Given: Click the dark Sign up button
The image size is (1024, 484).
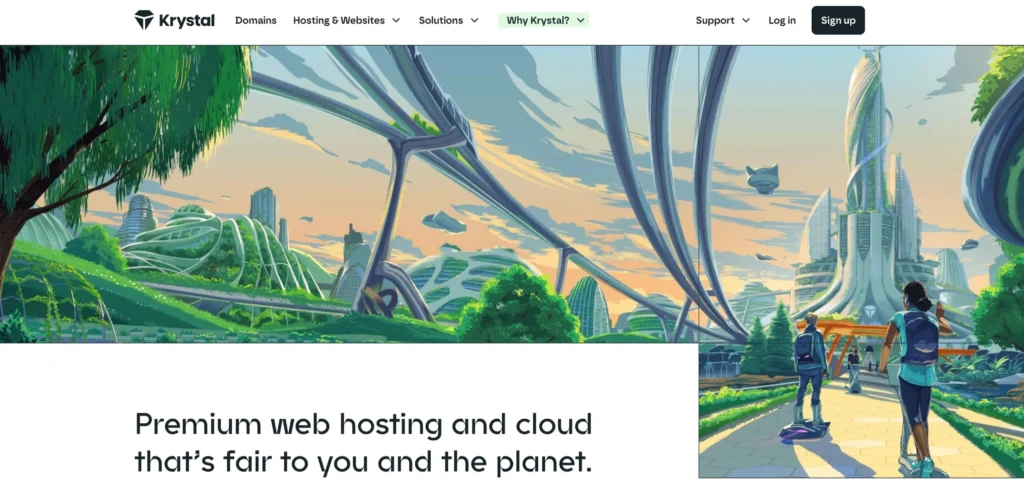Looking at the screenshot, I should [x=838, y=20].
